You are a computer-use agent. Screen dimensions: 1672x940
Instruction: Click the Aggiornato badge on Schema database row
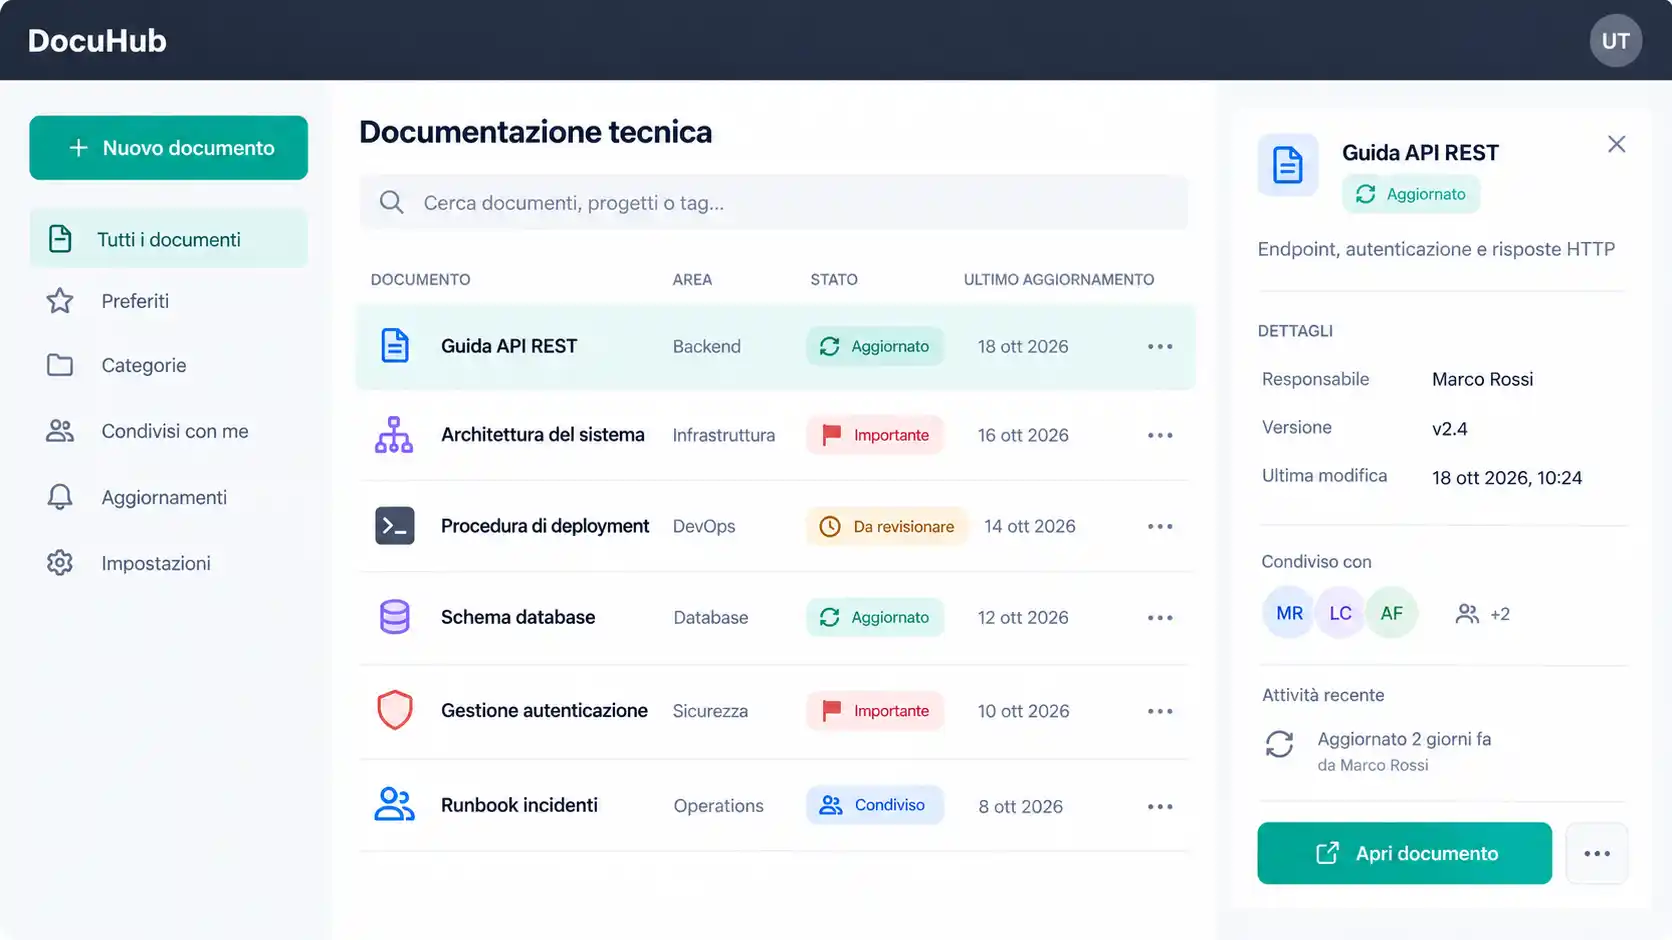(875, 617)
